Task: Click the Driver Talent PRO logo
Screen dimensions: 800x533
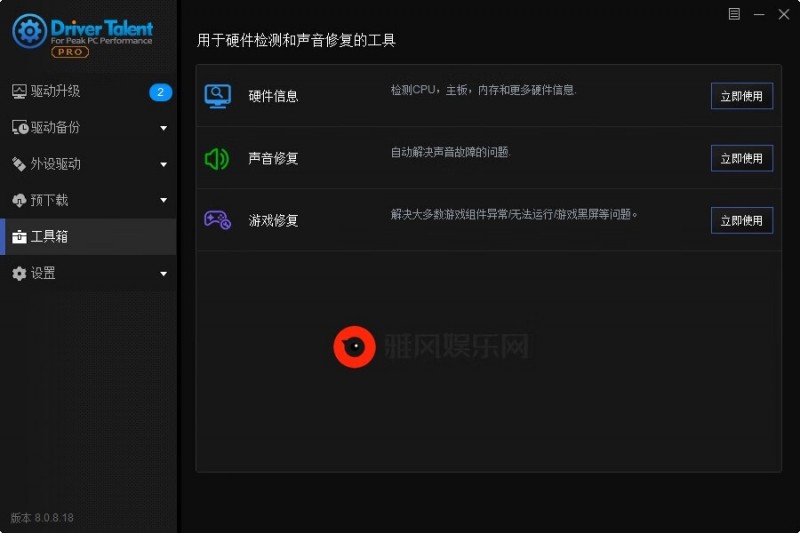Action: (83, 35)
